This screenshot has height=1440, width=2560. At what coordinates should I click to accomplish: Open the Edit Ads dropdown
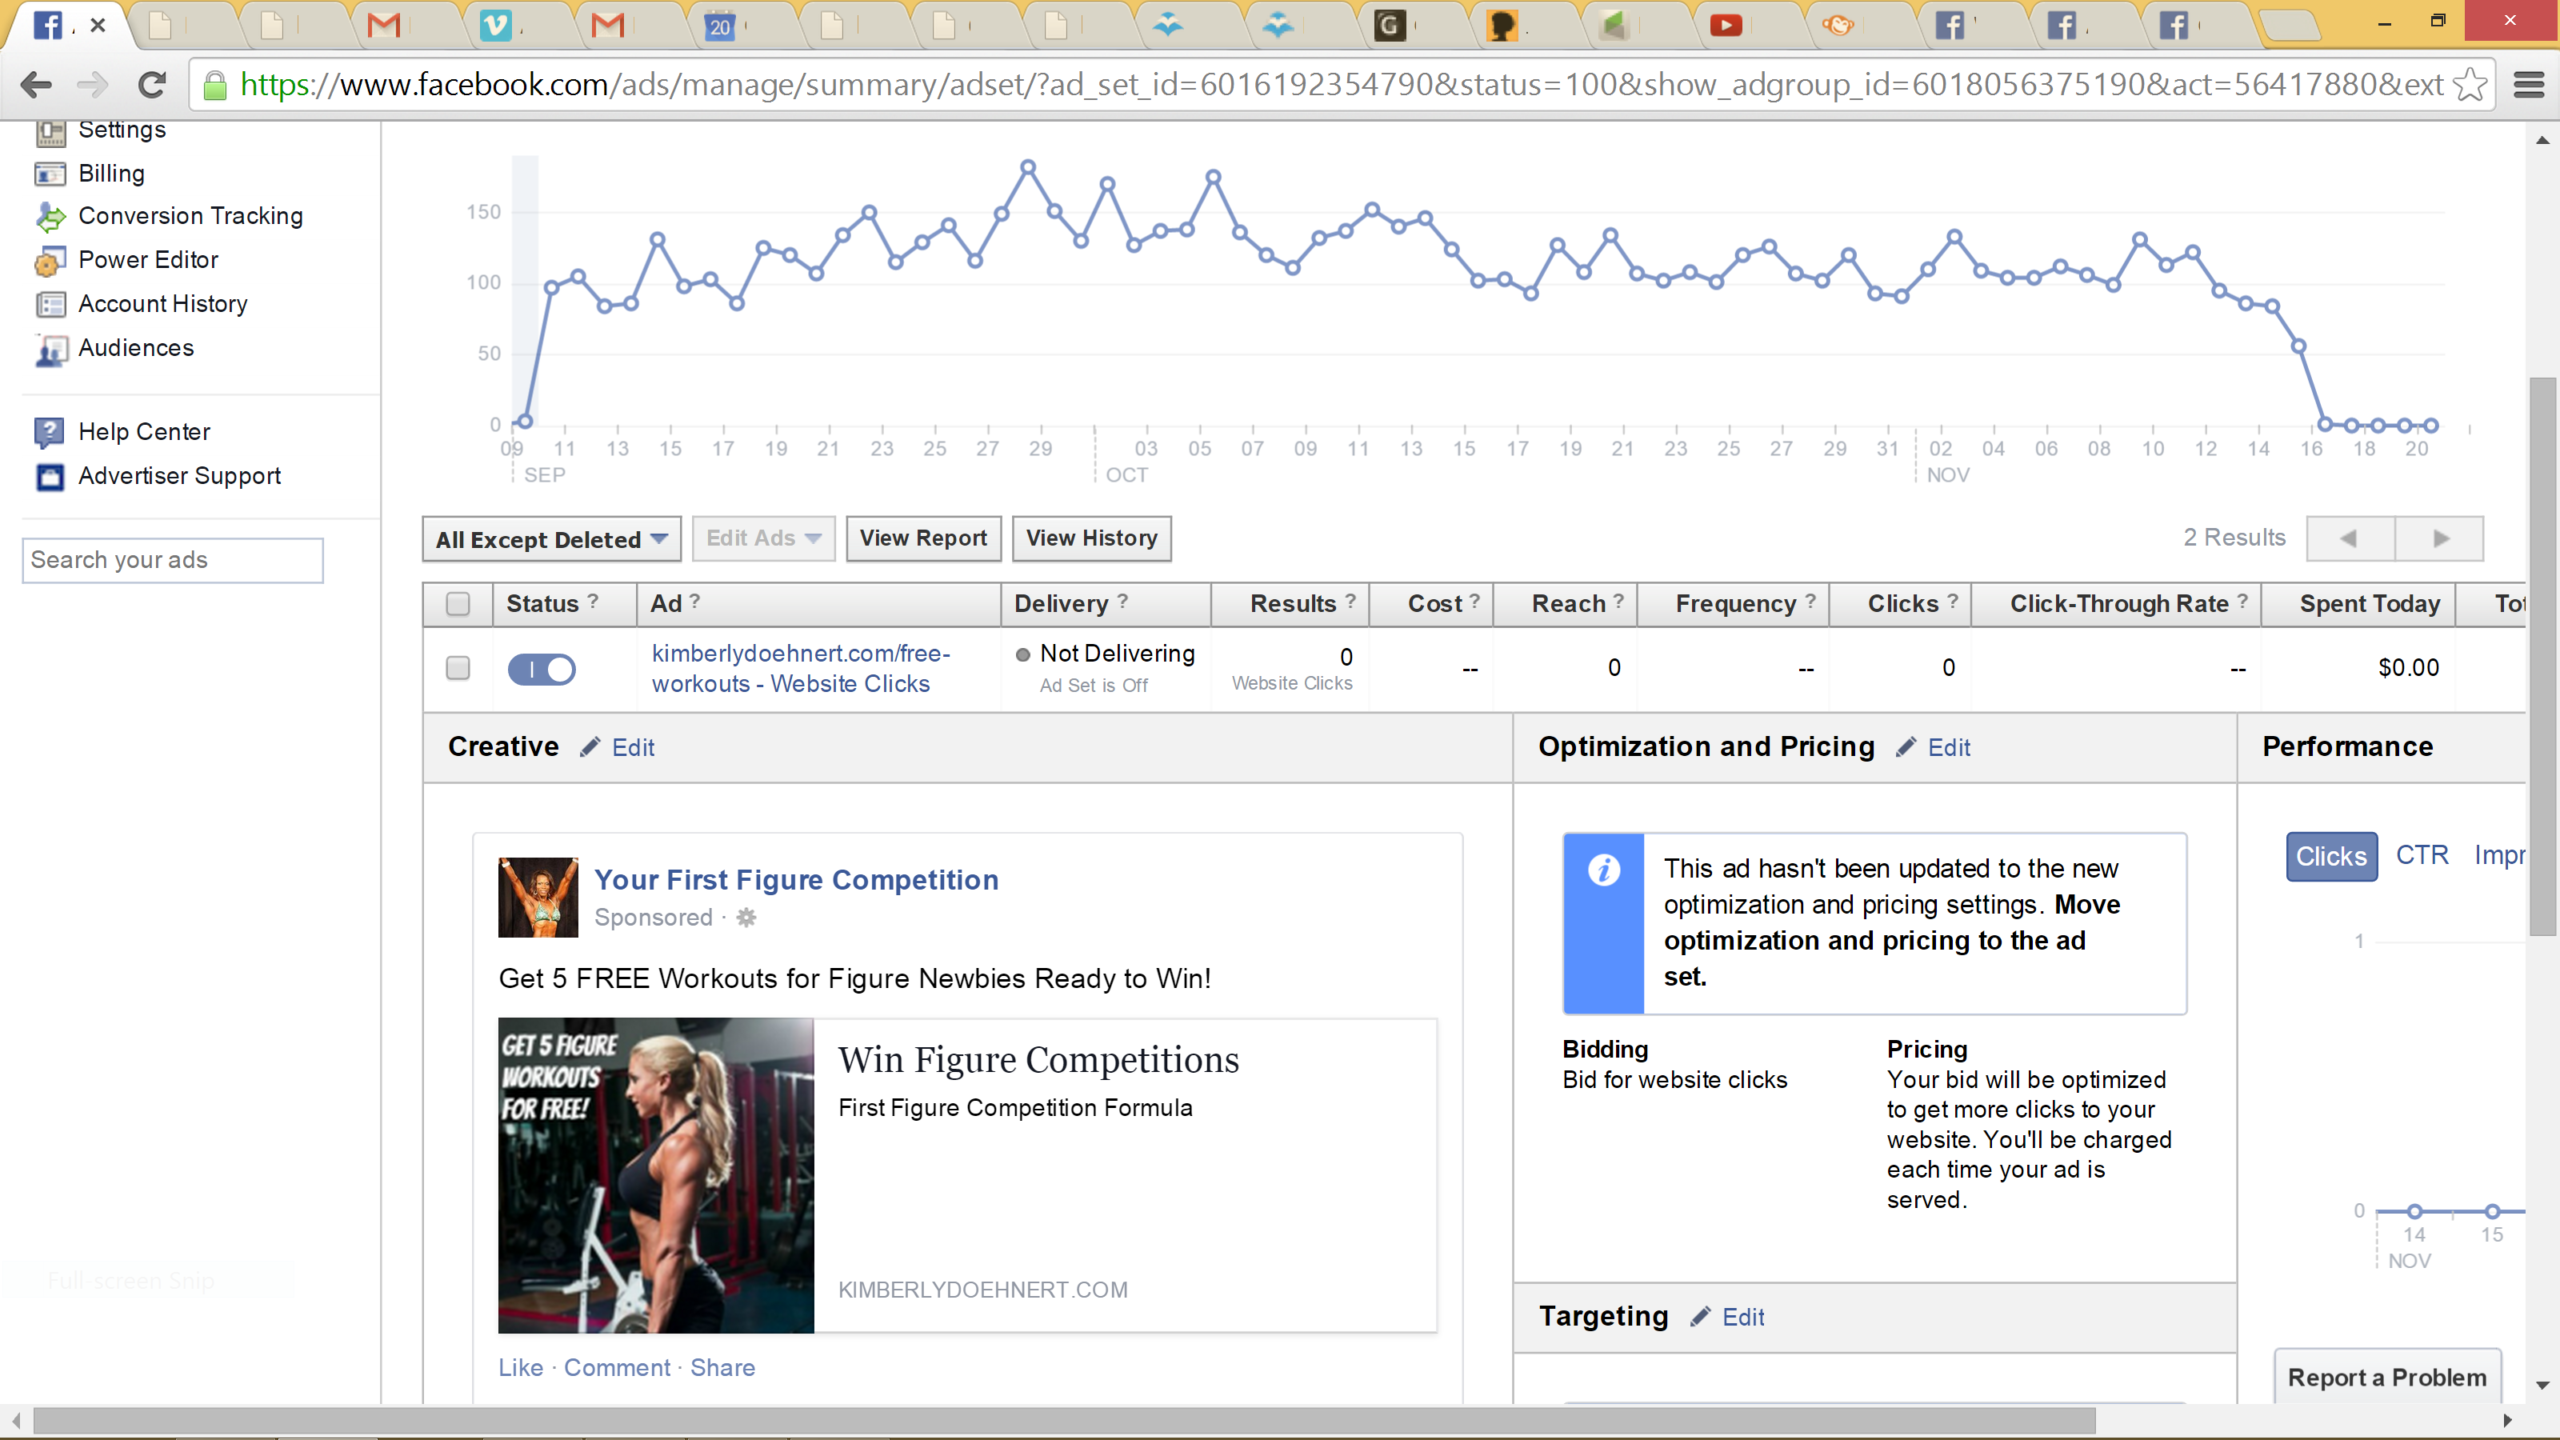point(763,539)
